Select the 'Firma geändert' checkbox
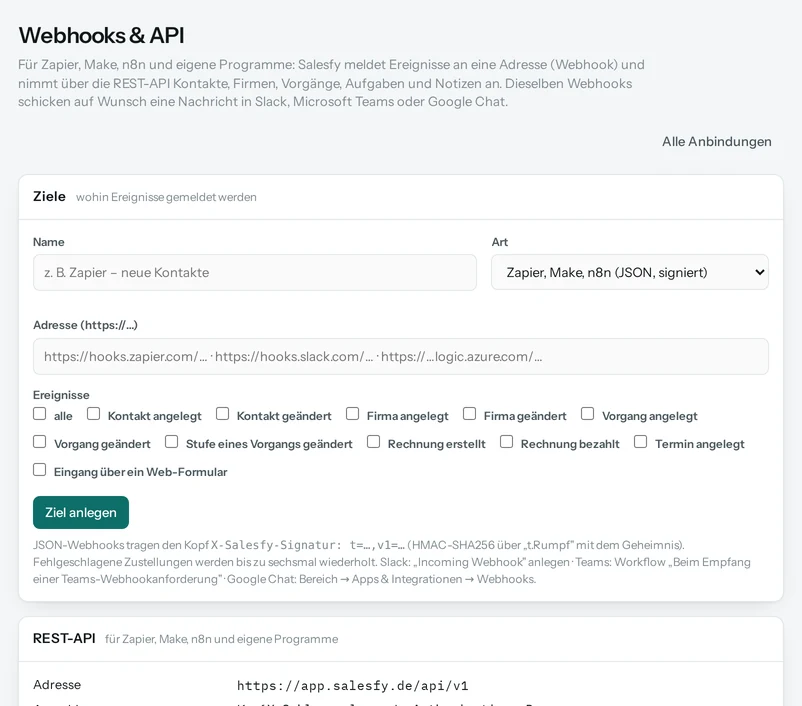This screenshot has width=802, height=706. 470,413
